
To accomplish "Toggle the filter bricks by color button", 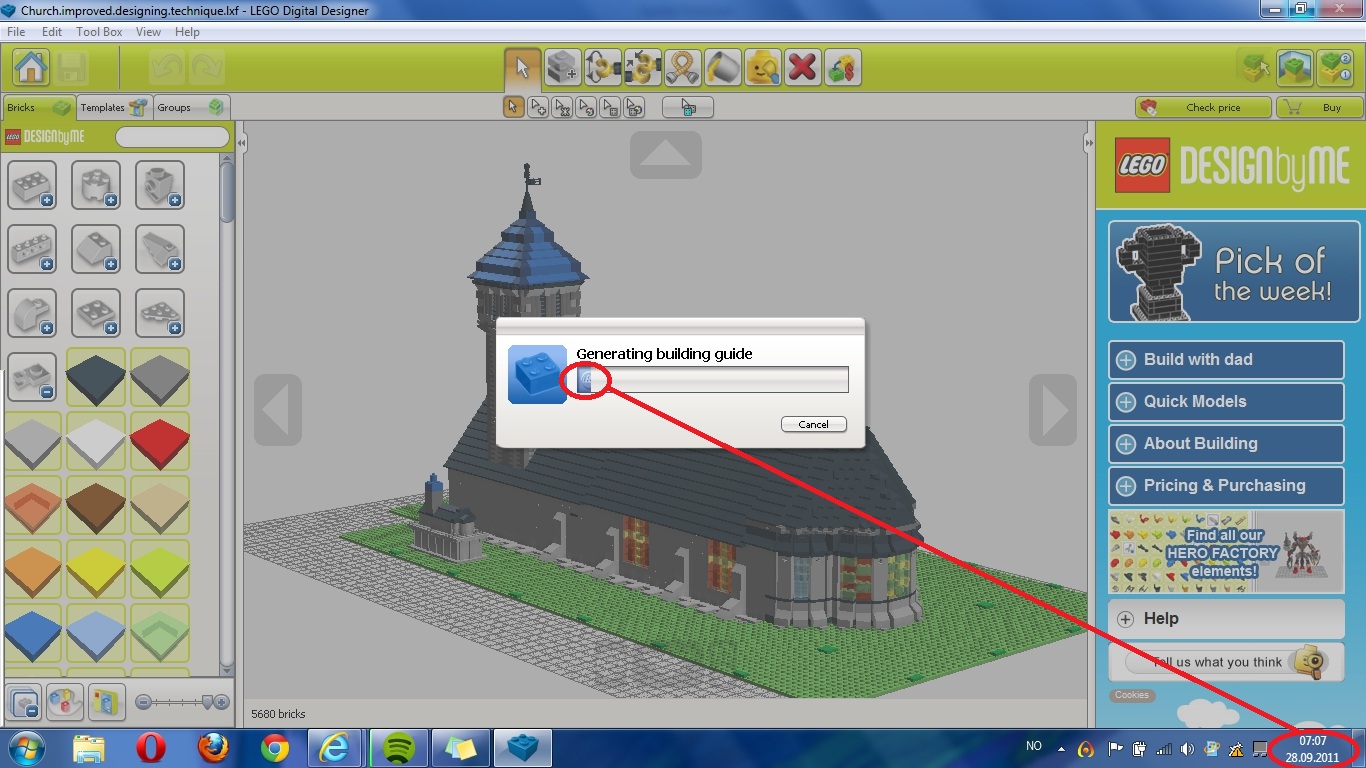I will (63, 700).
